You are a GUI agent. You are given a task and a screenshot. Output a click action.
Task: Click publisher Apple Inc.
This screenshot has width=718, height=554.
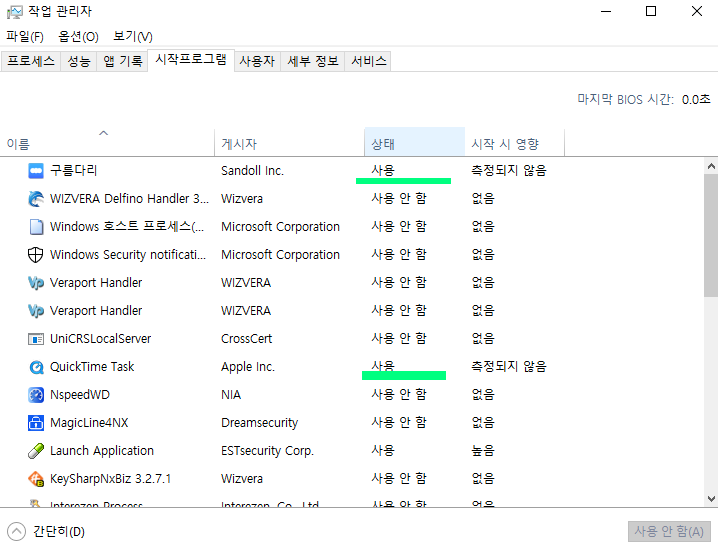[x=248, y=367]
